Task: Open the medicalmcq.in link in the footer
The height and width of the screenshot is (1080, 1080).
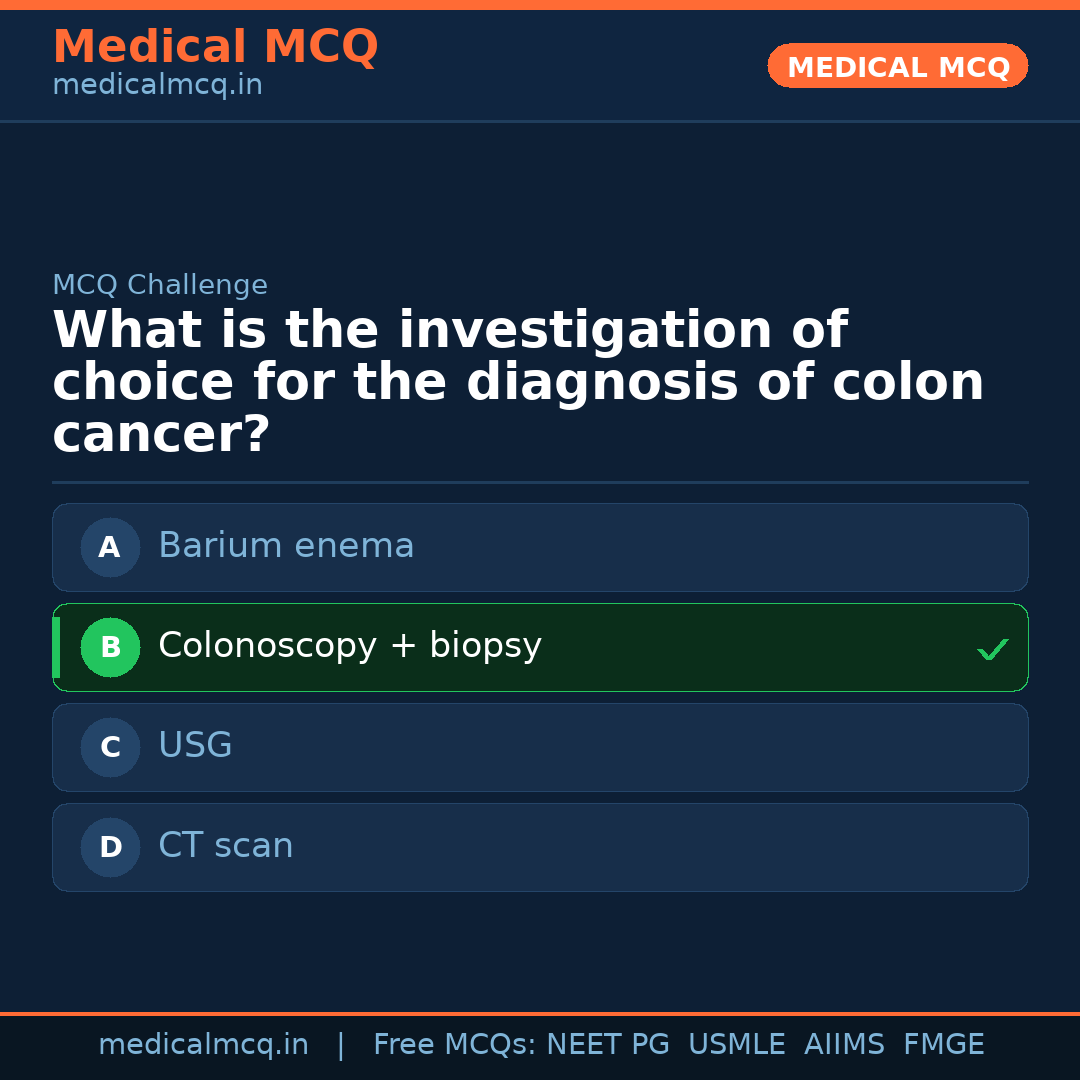Action: click(203, 1045)
